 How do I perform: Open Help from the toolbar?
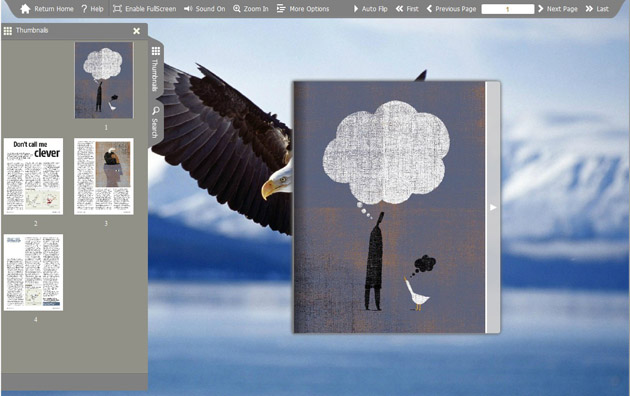(x=92, y=9)
